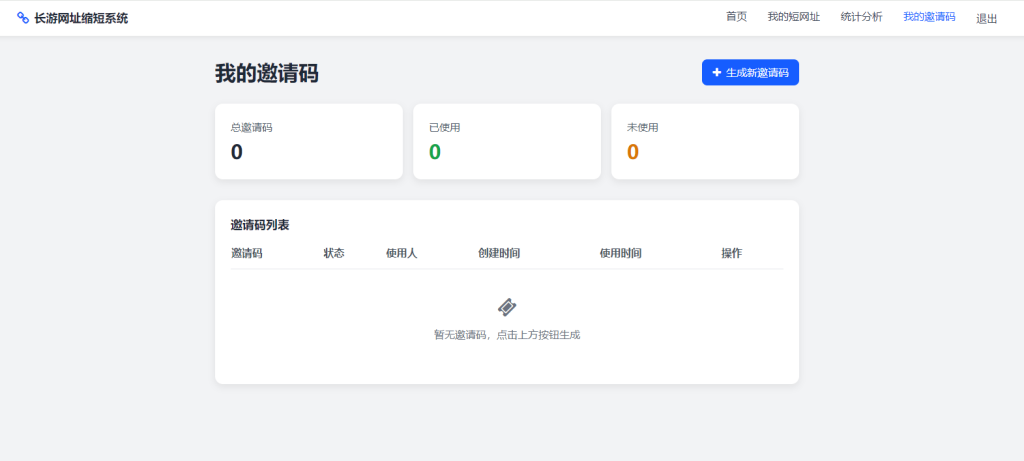Viewport: 1024px width, 461px height.
Task: Click the 操作 column header
Action: pyautogui.click(x=731, y=253)
